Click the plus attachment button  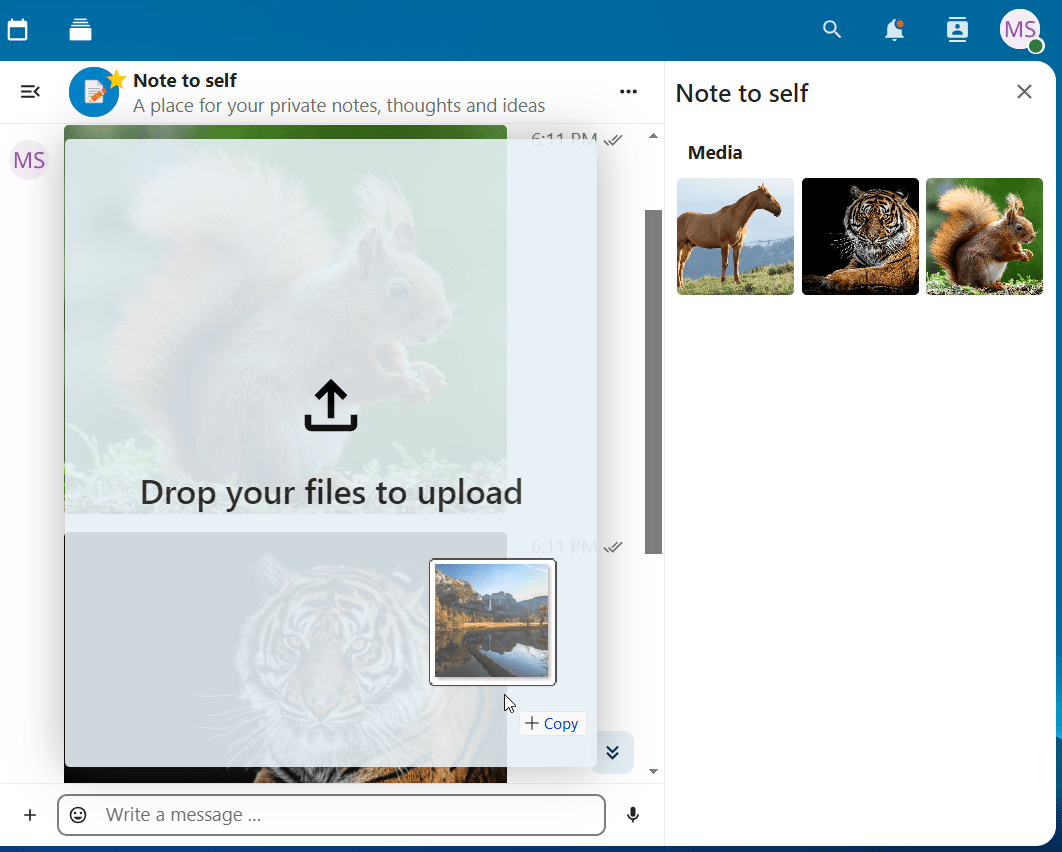point(30,815)
